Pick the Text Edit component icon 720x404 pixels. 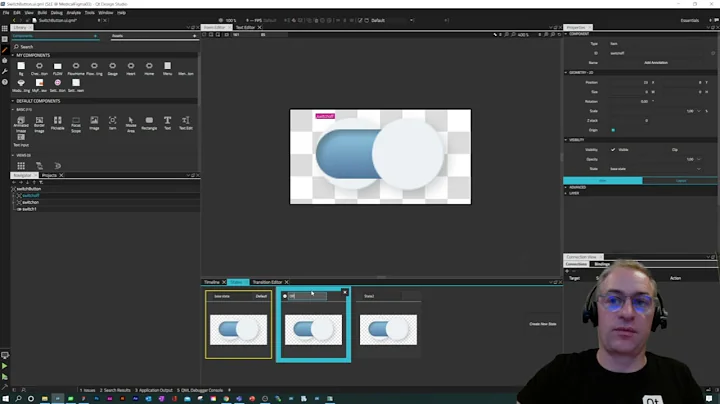186,120
